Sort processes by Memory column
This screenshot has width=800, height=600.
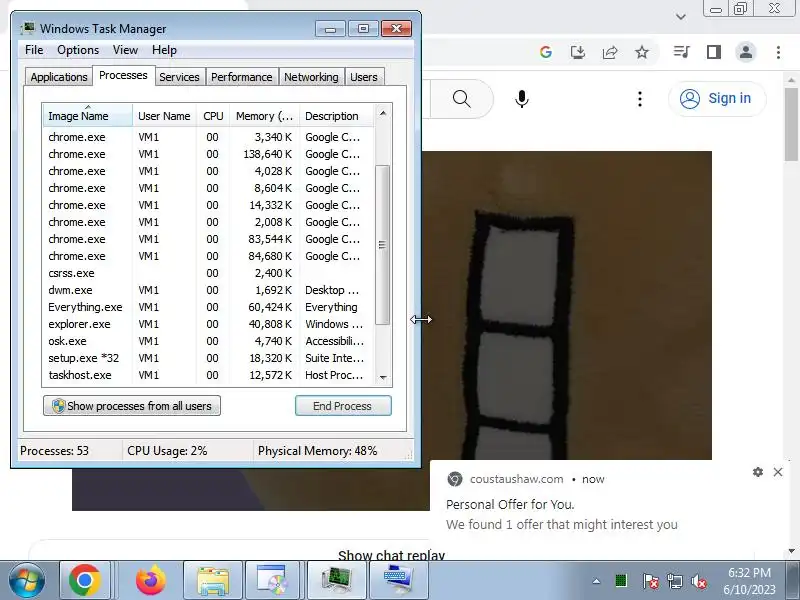coord(264,116)
